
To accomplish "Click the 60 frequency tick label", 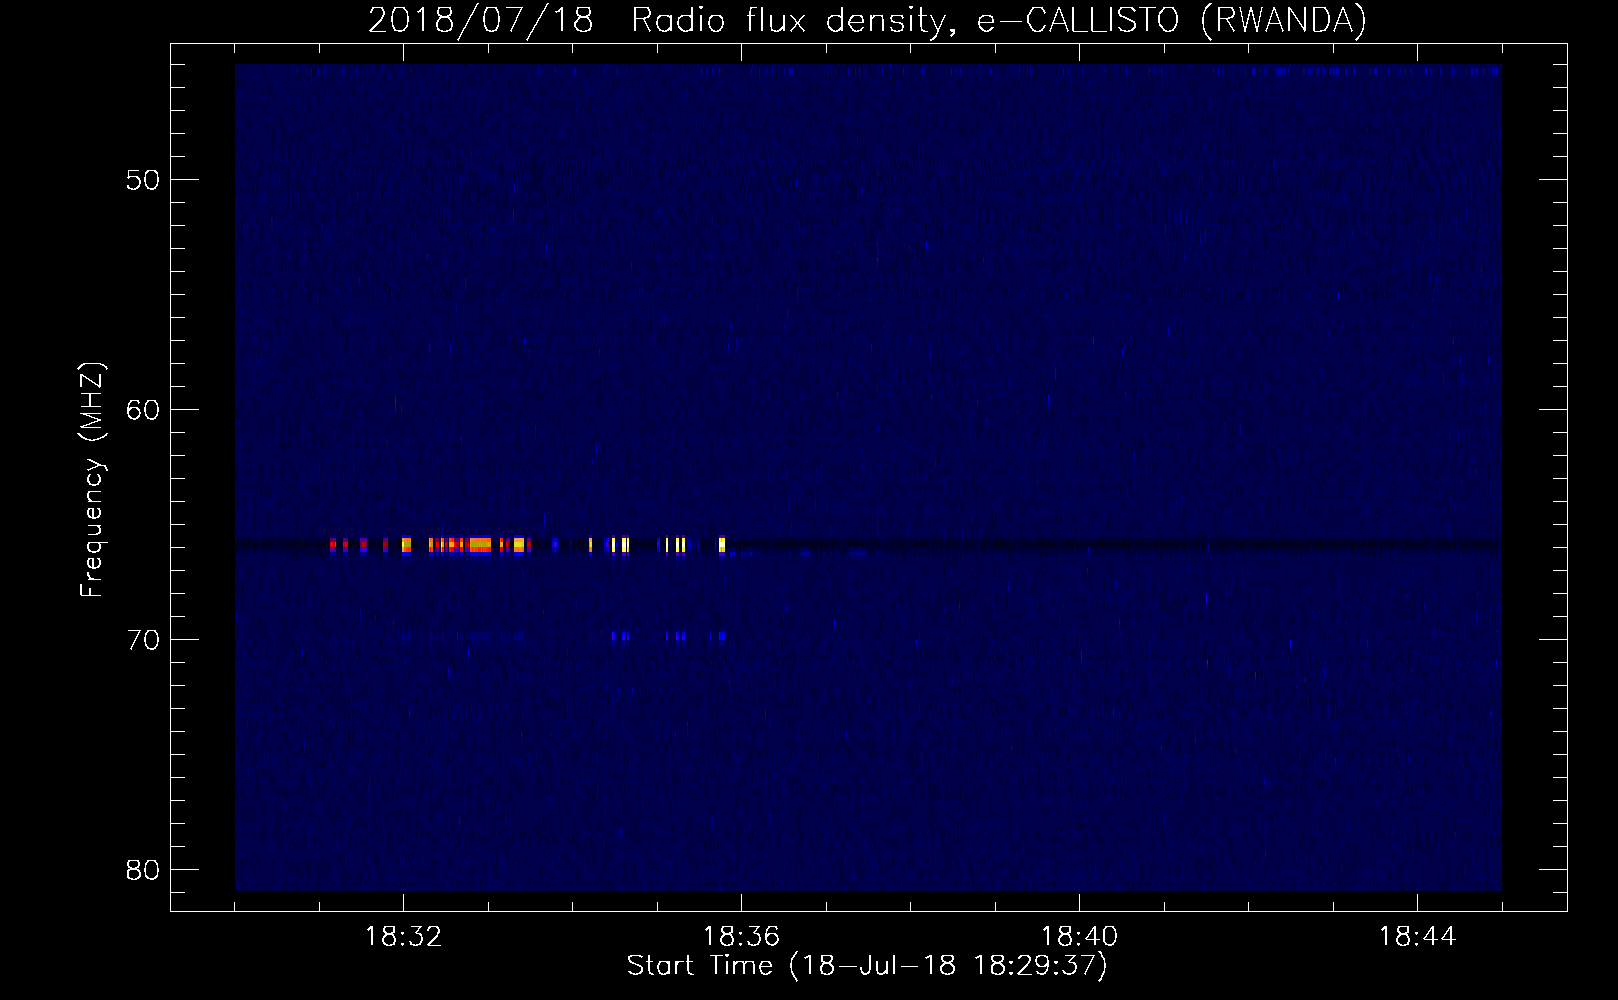I will 143,410.
